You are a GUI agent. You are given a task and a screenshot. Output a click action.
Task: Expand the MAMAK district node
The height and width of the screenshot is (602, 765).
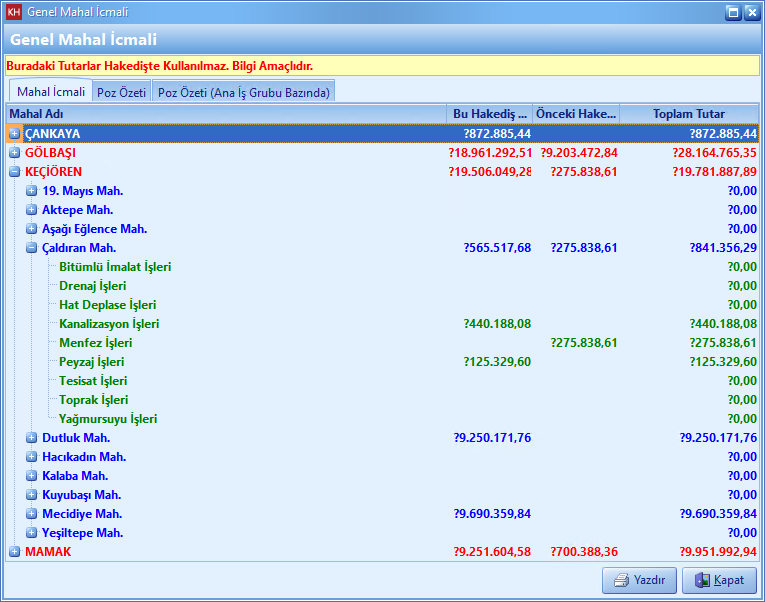[x=15, y=552]
